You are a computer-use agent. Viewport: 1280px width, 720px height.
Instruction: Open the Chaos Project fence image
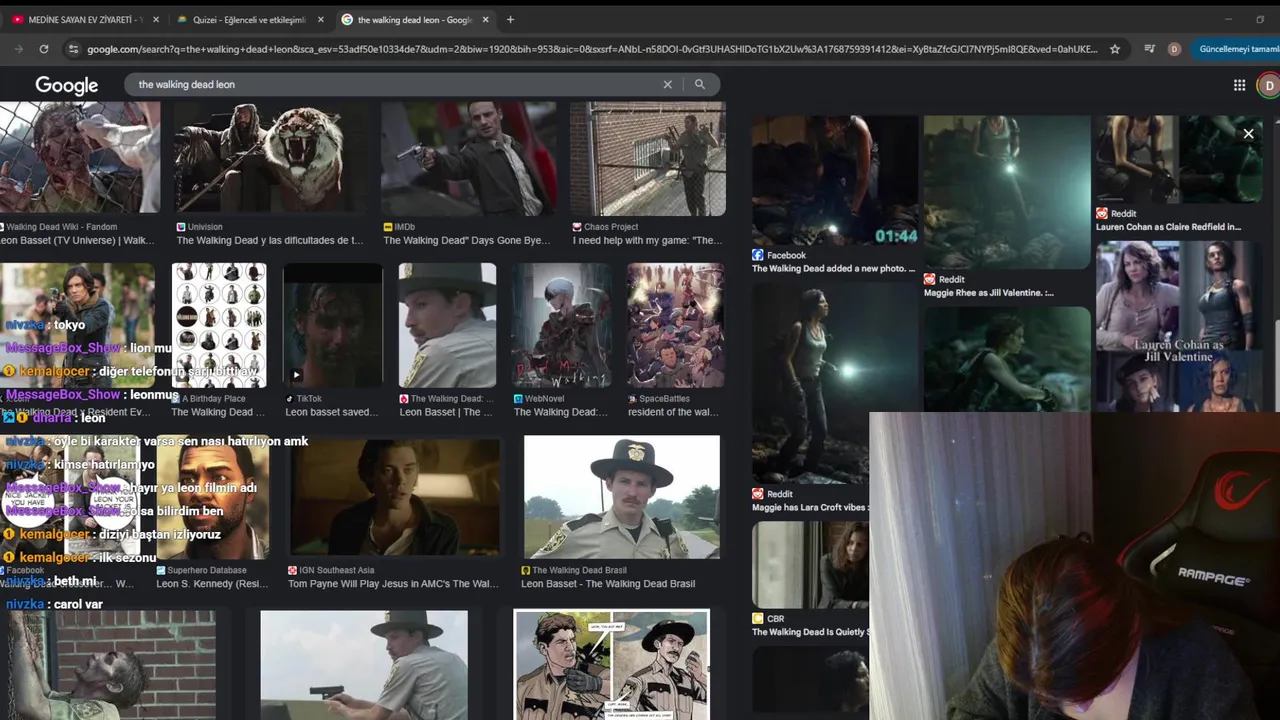click(x=648, y=158)
